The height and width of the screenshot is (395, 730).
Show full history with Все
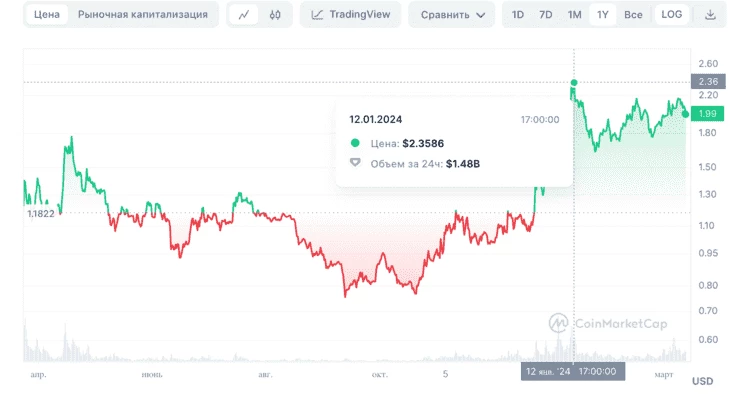[633, 15]
